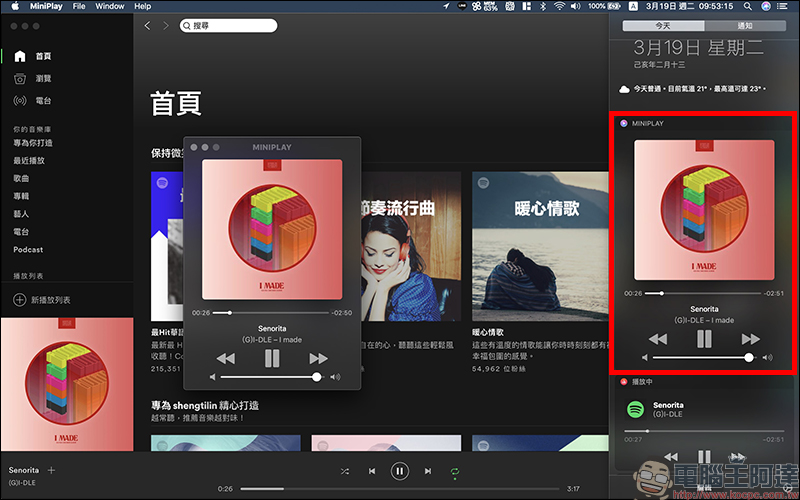Rewind in the MiniPlay floating window
800x500 pixels.
226,359
